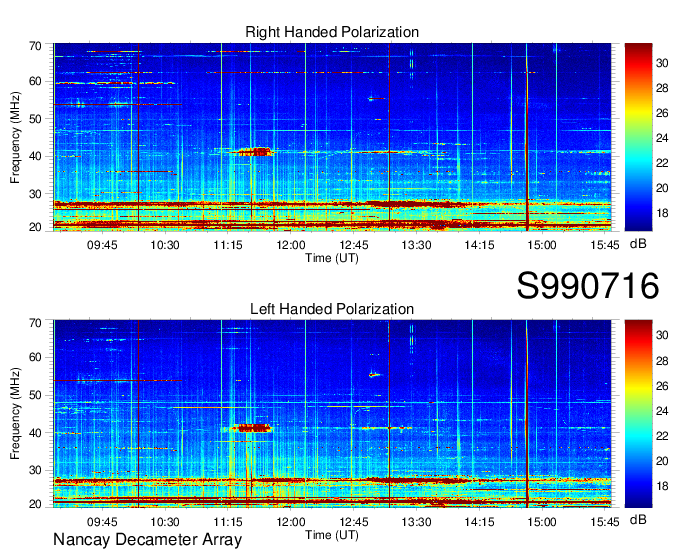Viewport: 680px width, 552px height.
Task: Click the 40 MHz tick of the Right Handed plot
Action: tap(35, 156)
